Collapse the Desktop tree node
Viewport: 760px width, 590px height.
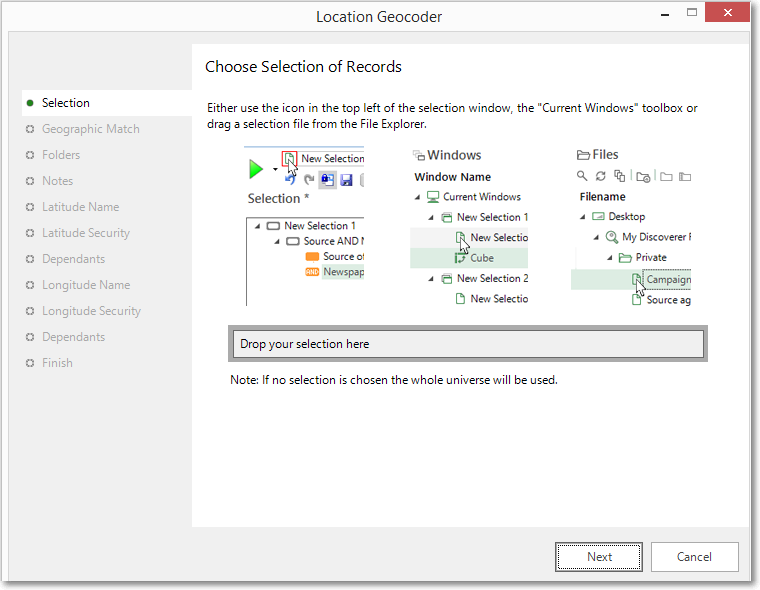[583, 217]
